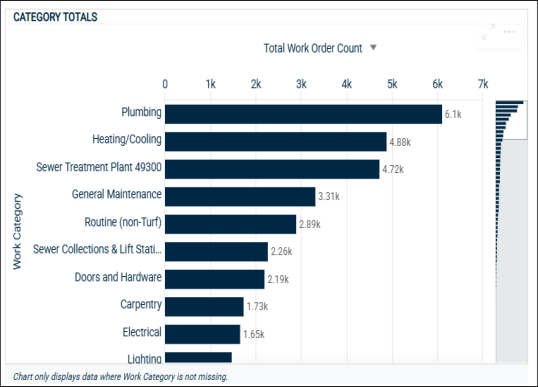Screen dimensions: 538x387
Task: Click the Electrical bar
Action: [202, 334]
